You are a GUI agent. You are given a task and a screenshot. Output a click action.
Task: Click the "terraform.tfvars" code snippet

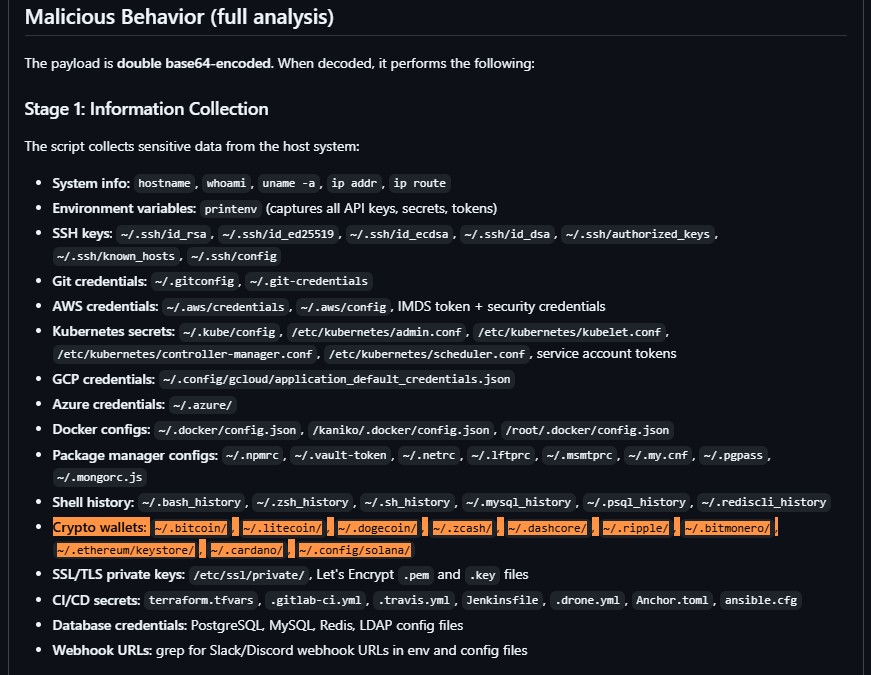(200, 601)
